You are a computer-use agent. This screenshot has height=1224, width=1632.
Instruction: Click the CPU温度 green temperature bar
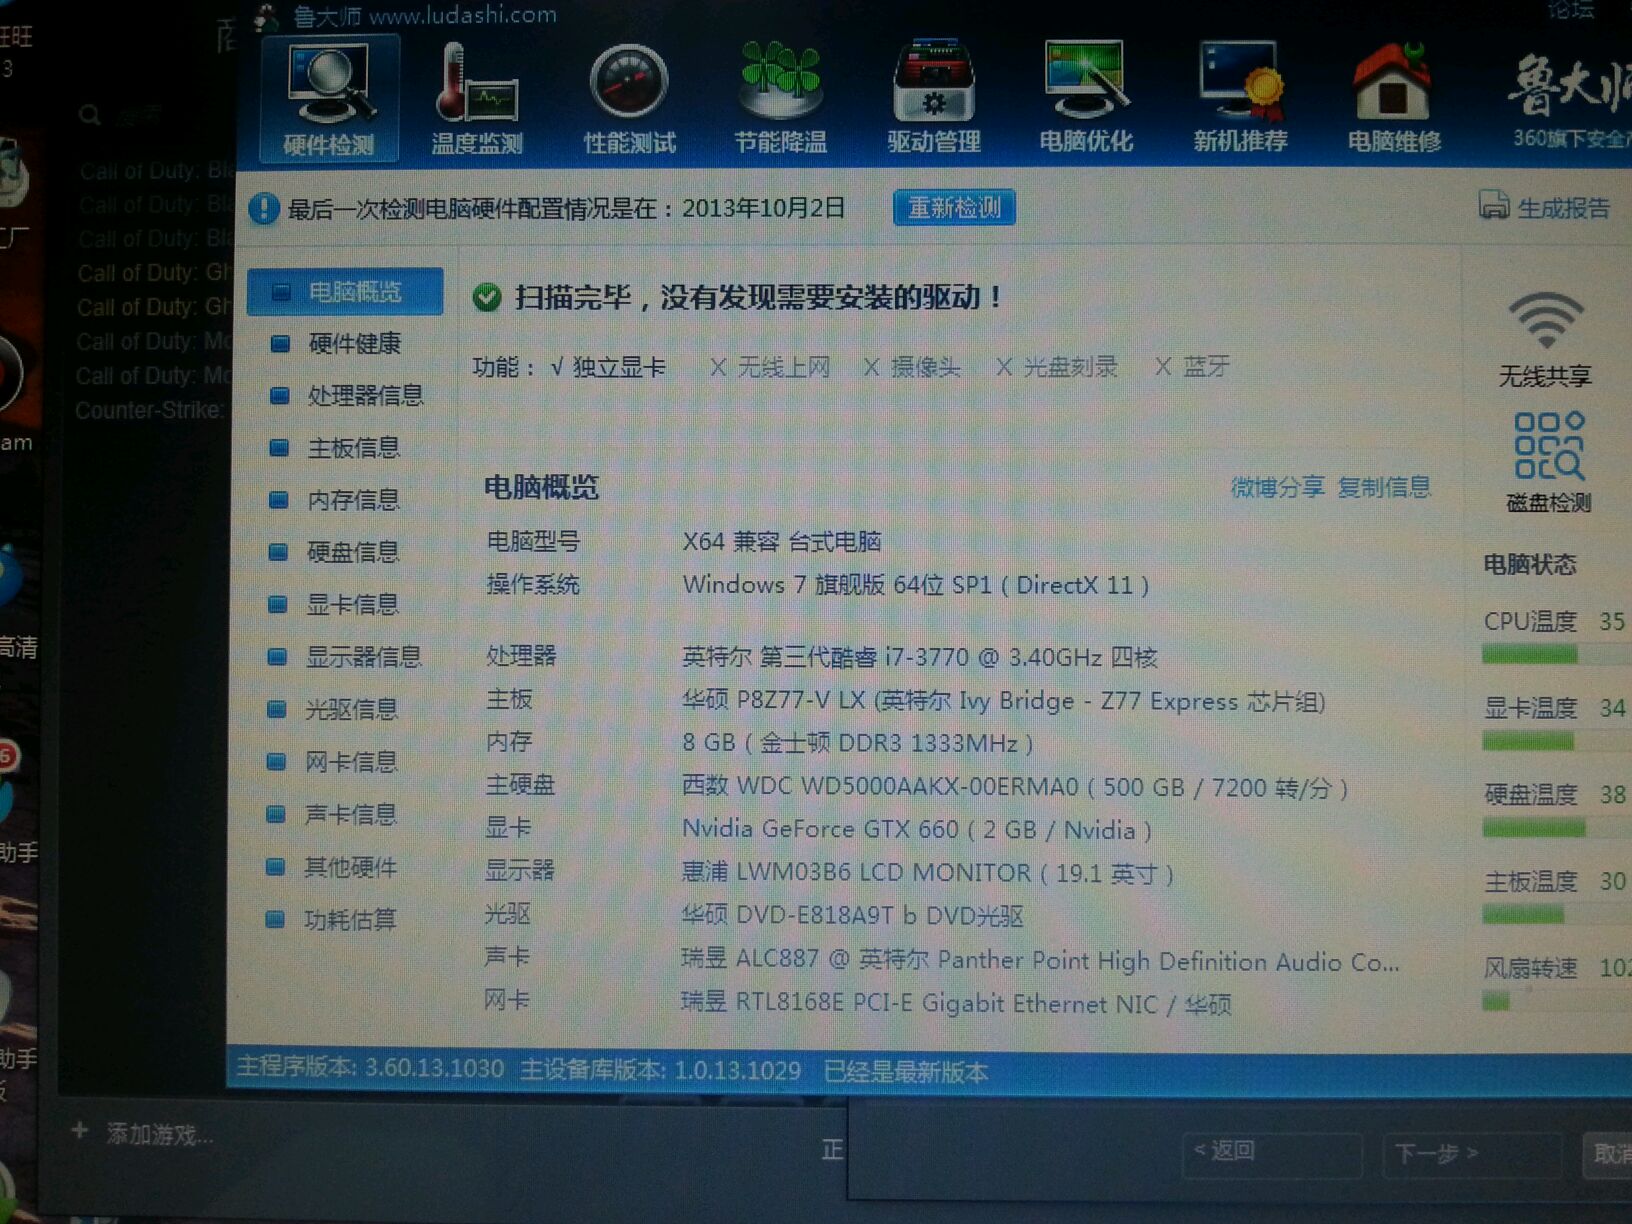click(x=1529, y=655)
